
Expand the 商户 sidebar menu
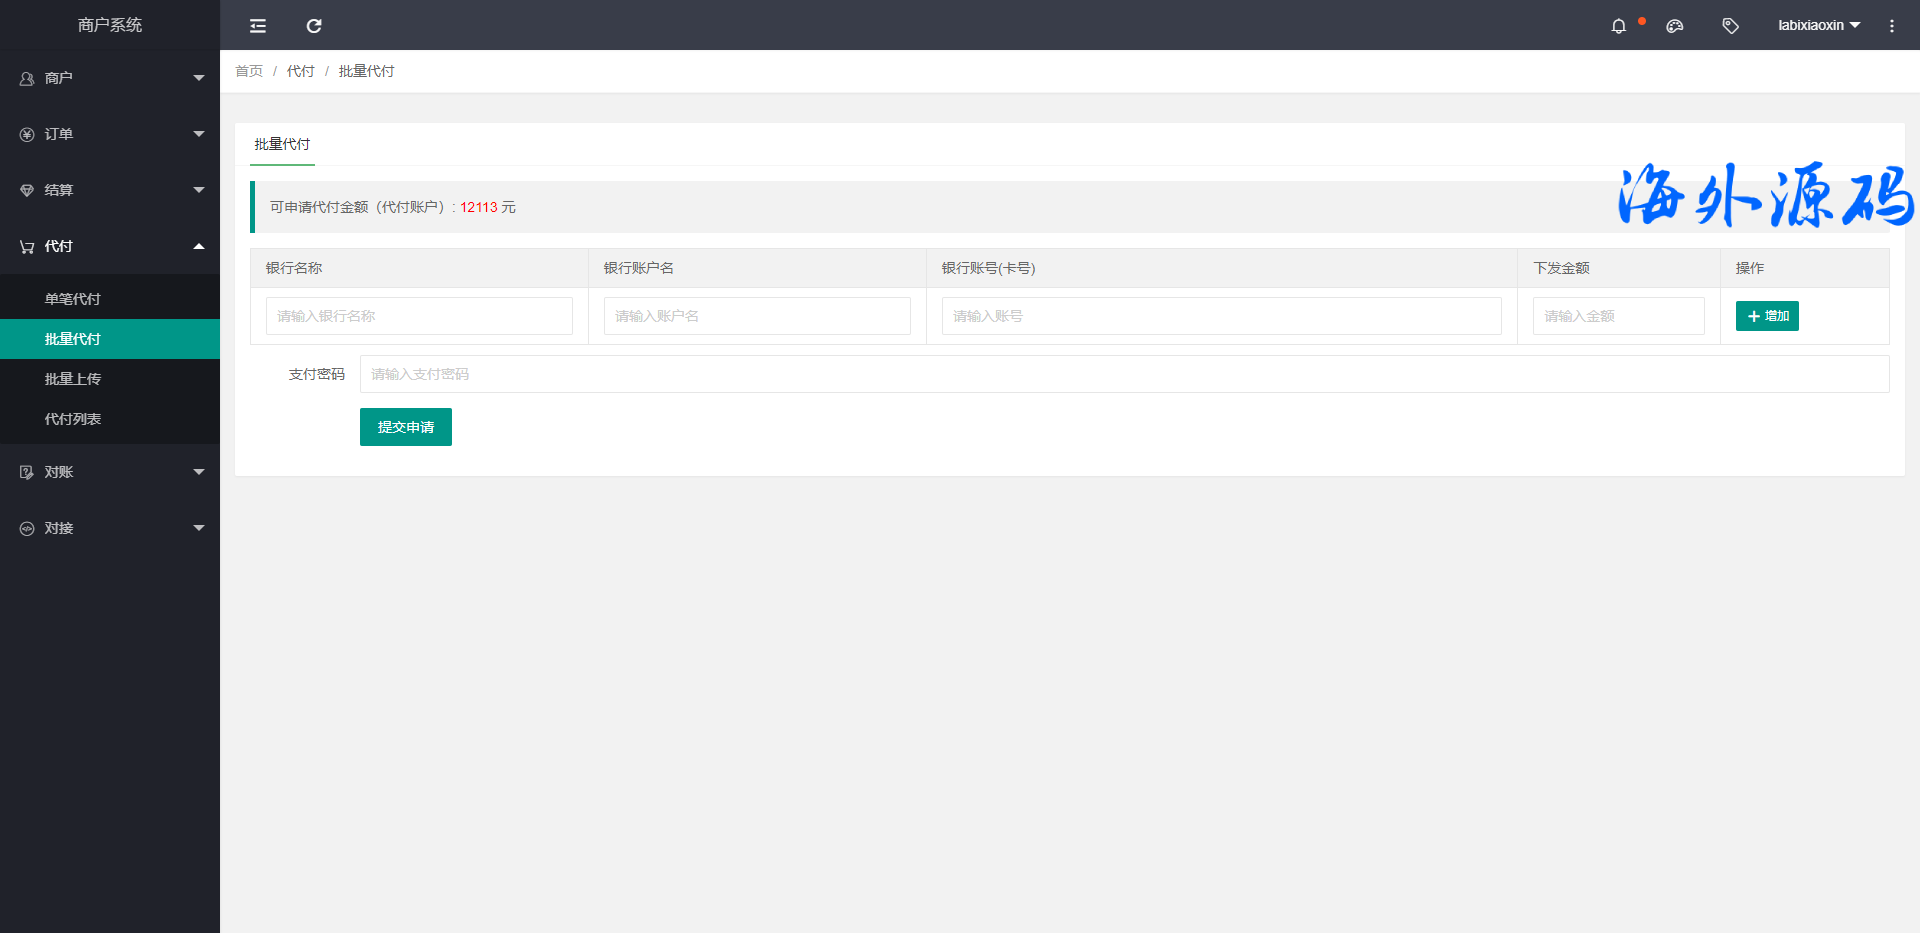point(110,78)
